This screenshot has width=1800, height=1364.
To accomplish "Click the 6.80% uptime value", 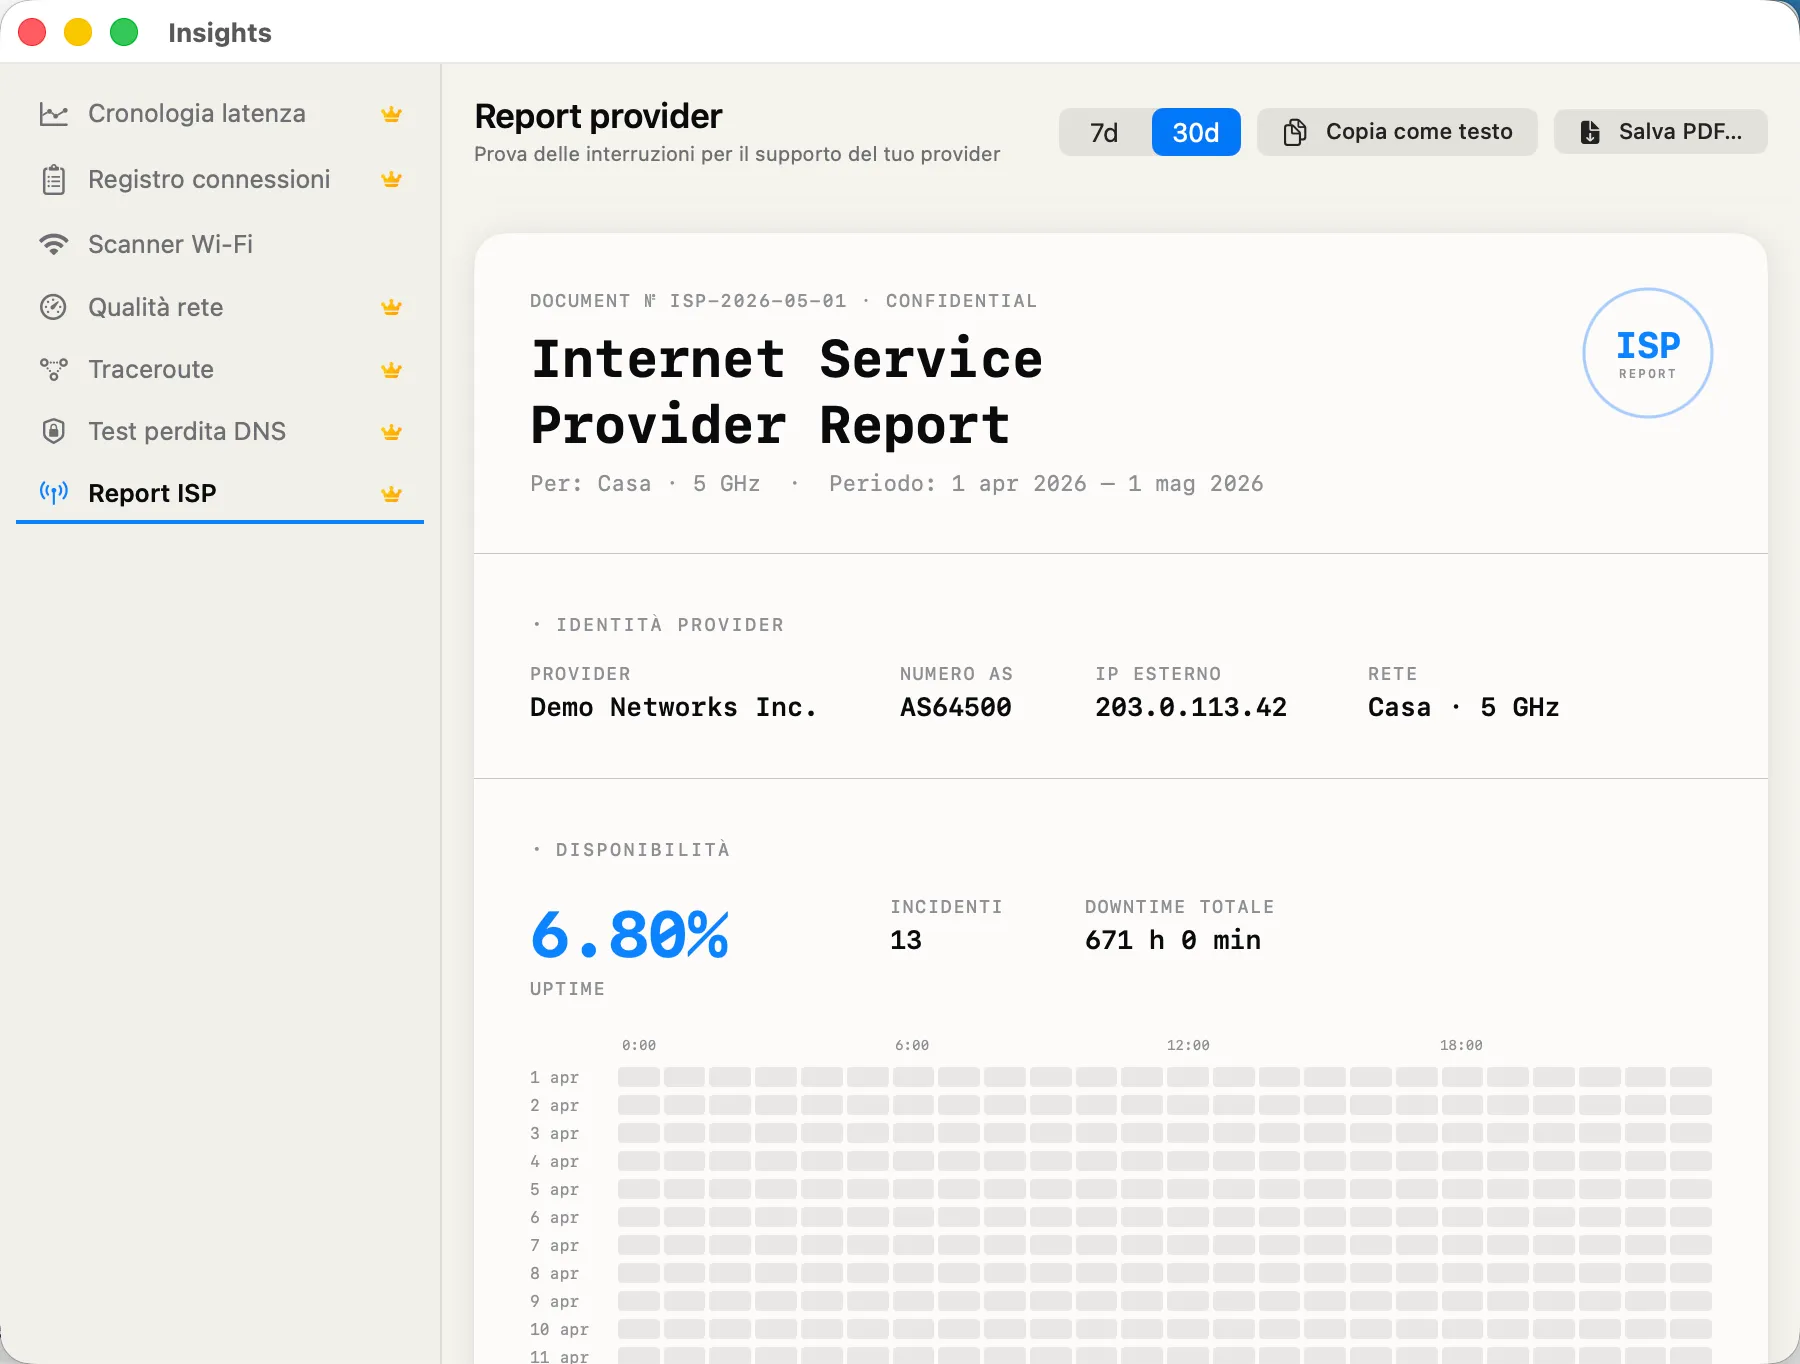I will pos(630,936).
